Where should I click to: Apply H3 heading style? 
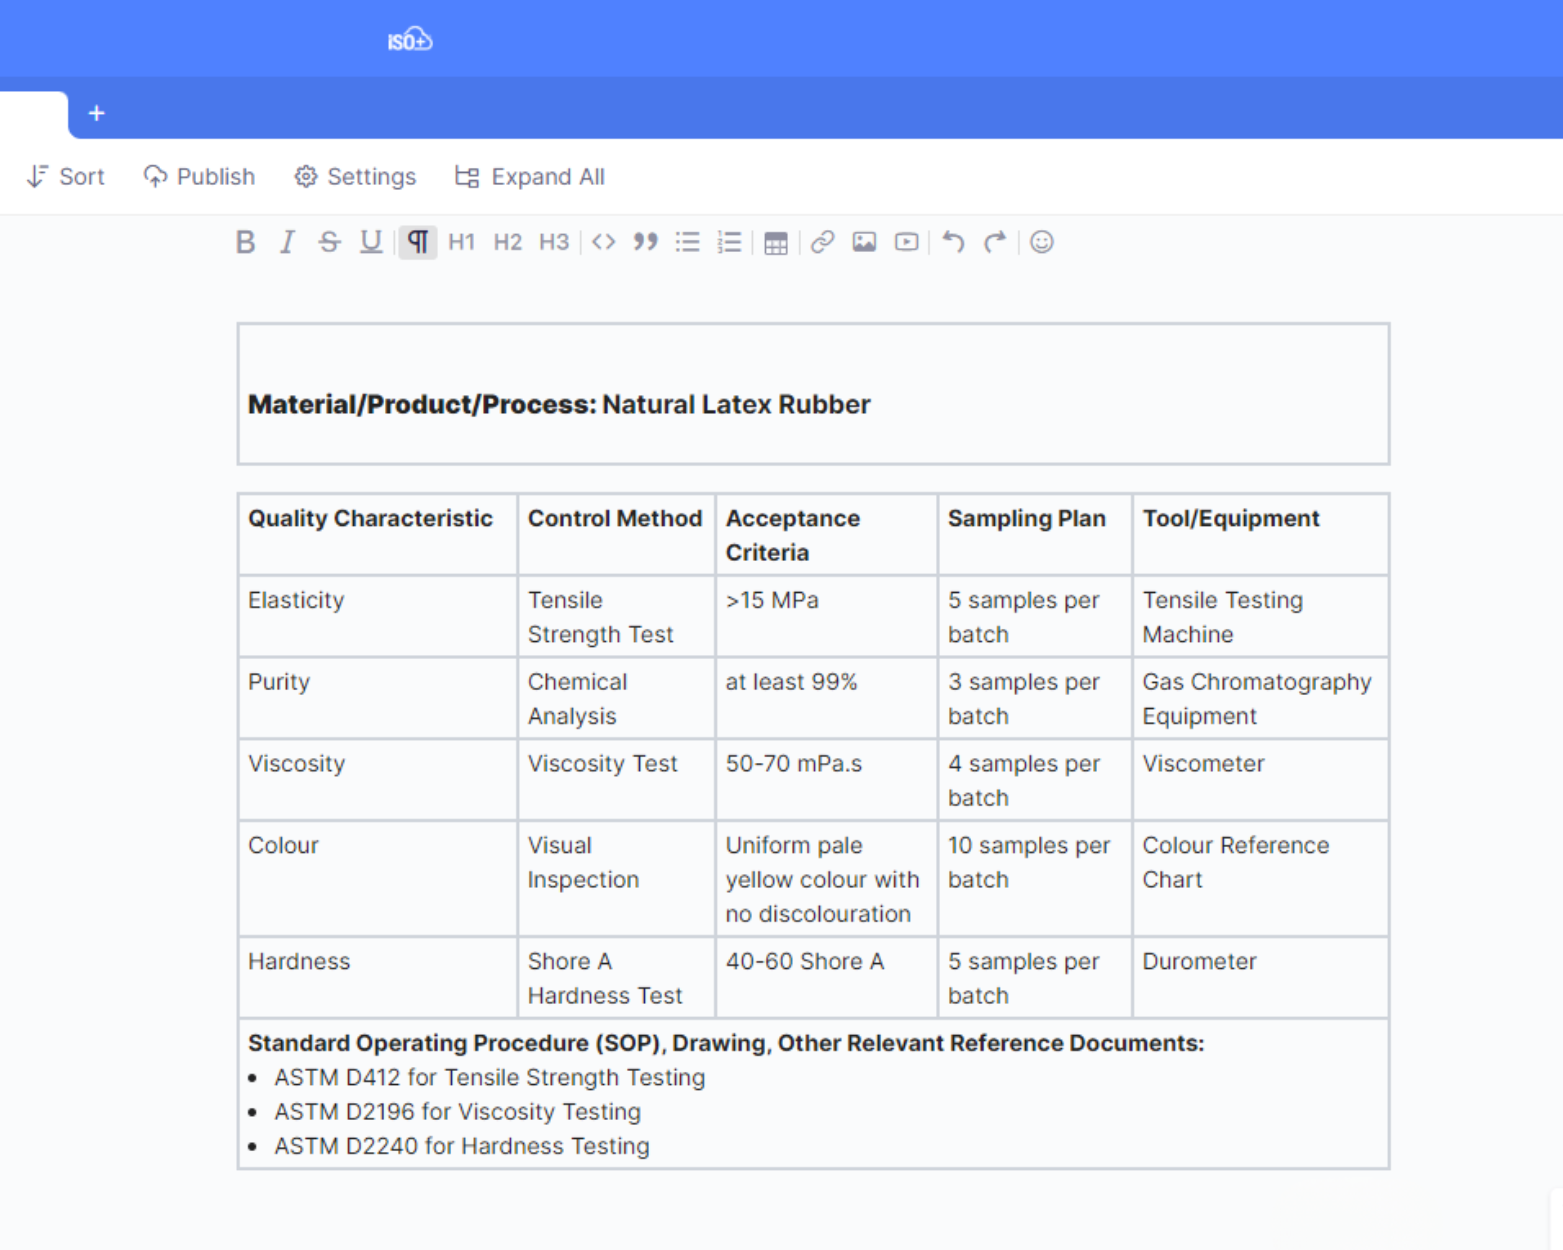tap(553, 242)
